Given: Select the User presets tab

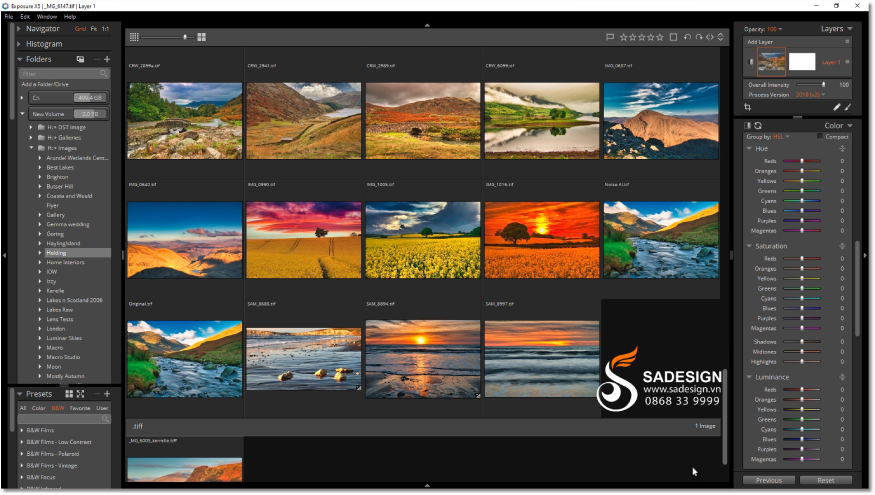Looking at the screenshot, I should point(102,408).
